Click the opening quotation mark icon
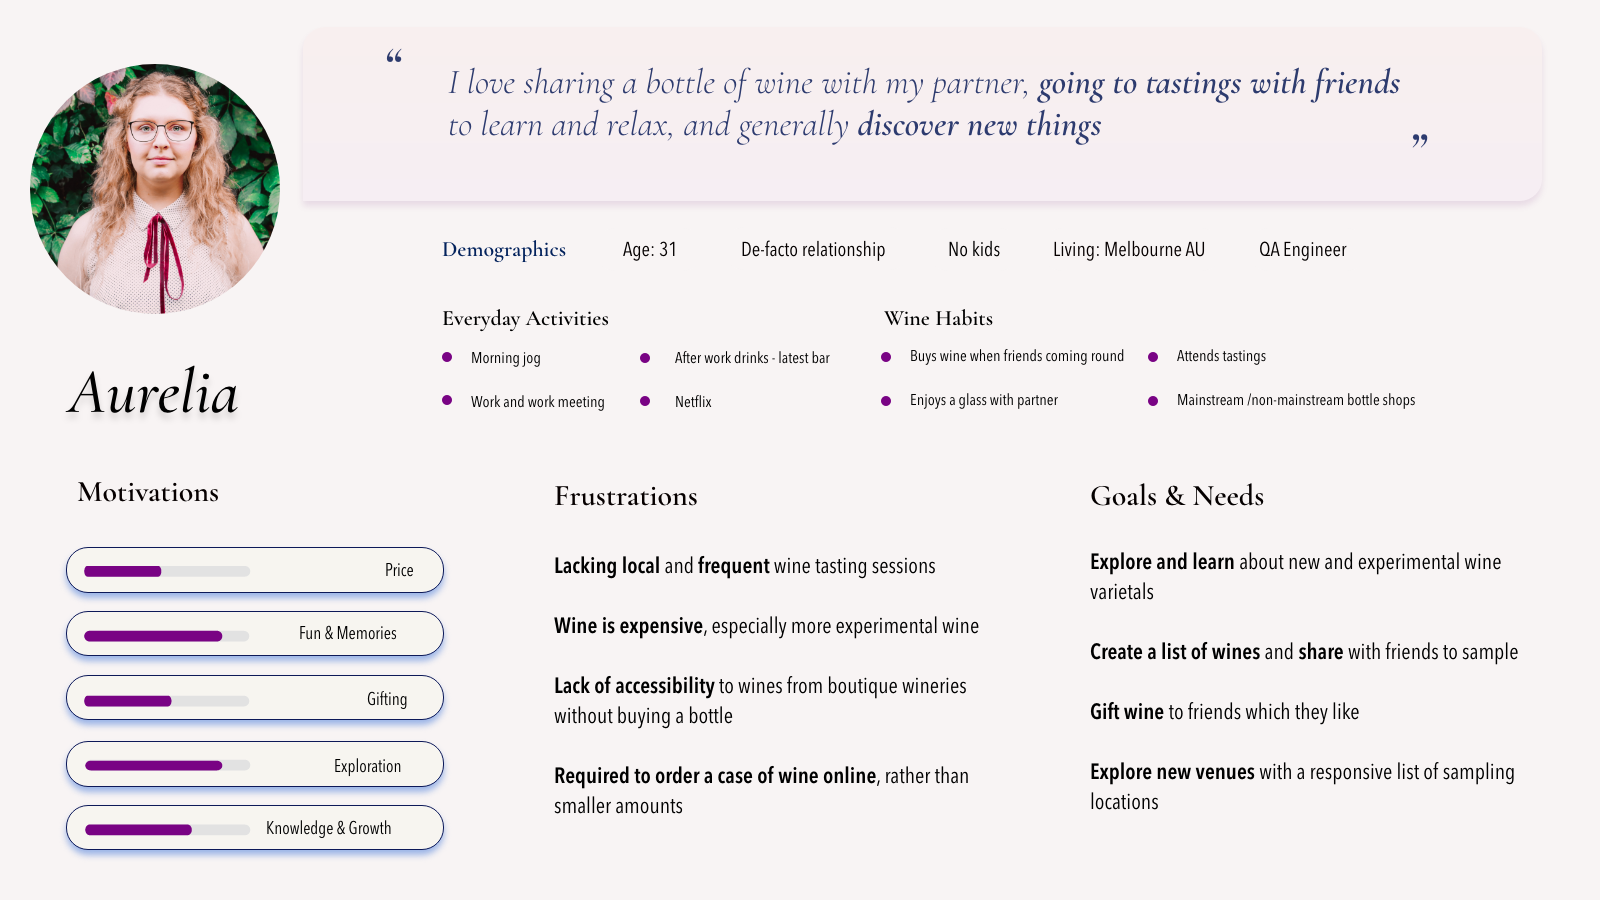 [394, 57]
